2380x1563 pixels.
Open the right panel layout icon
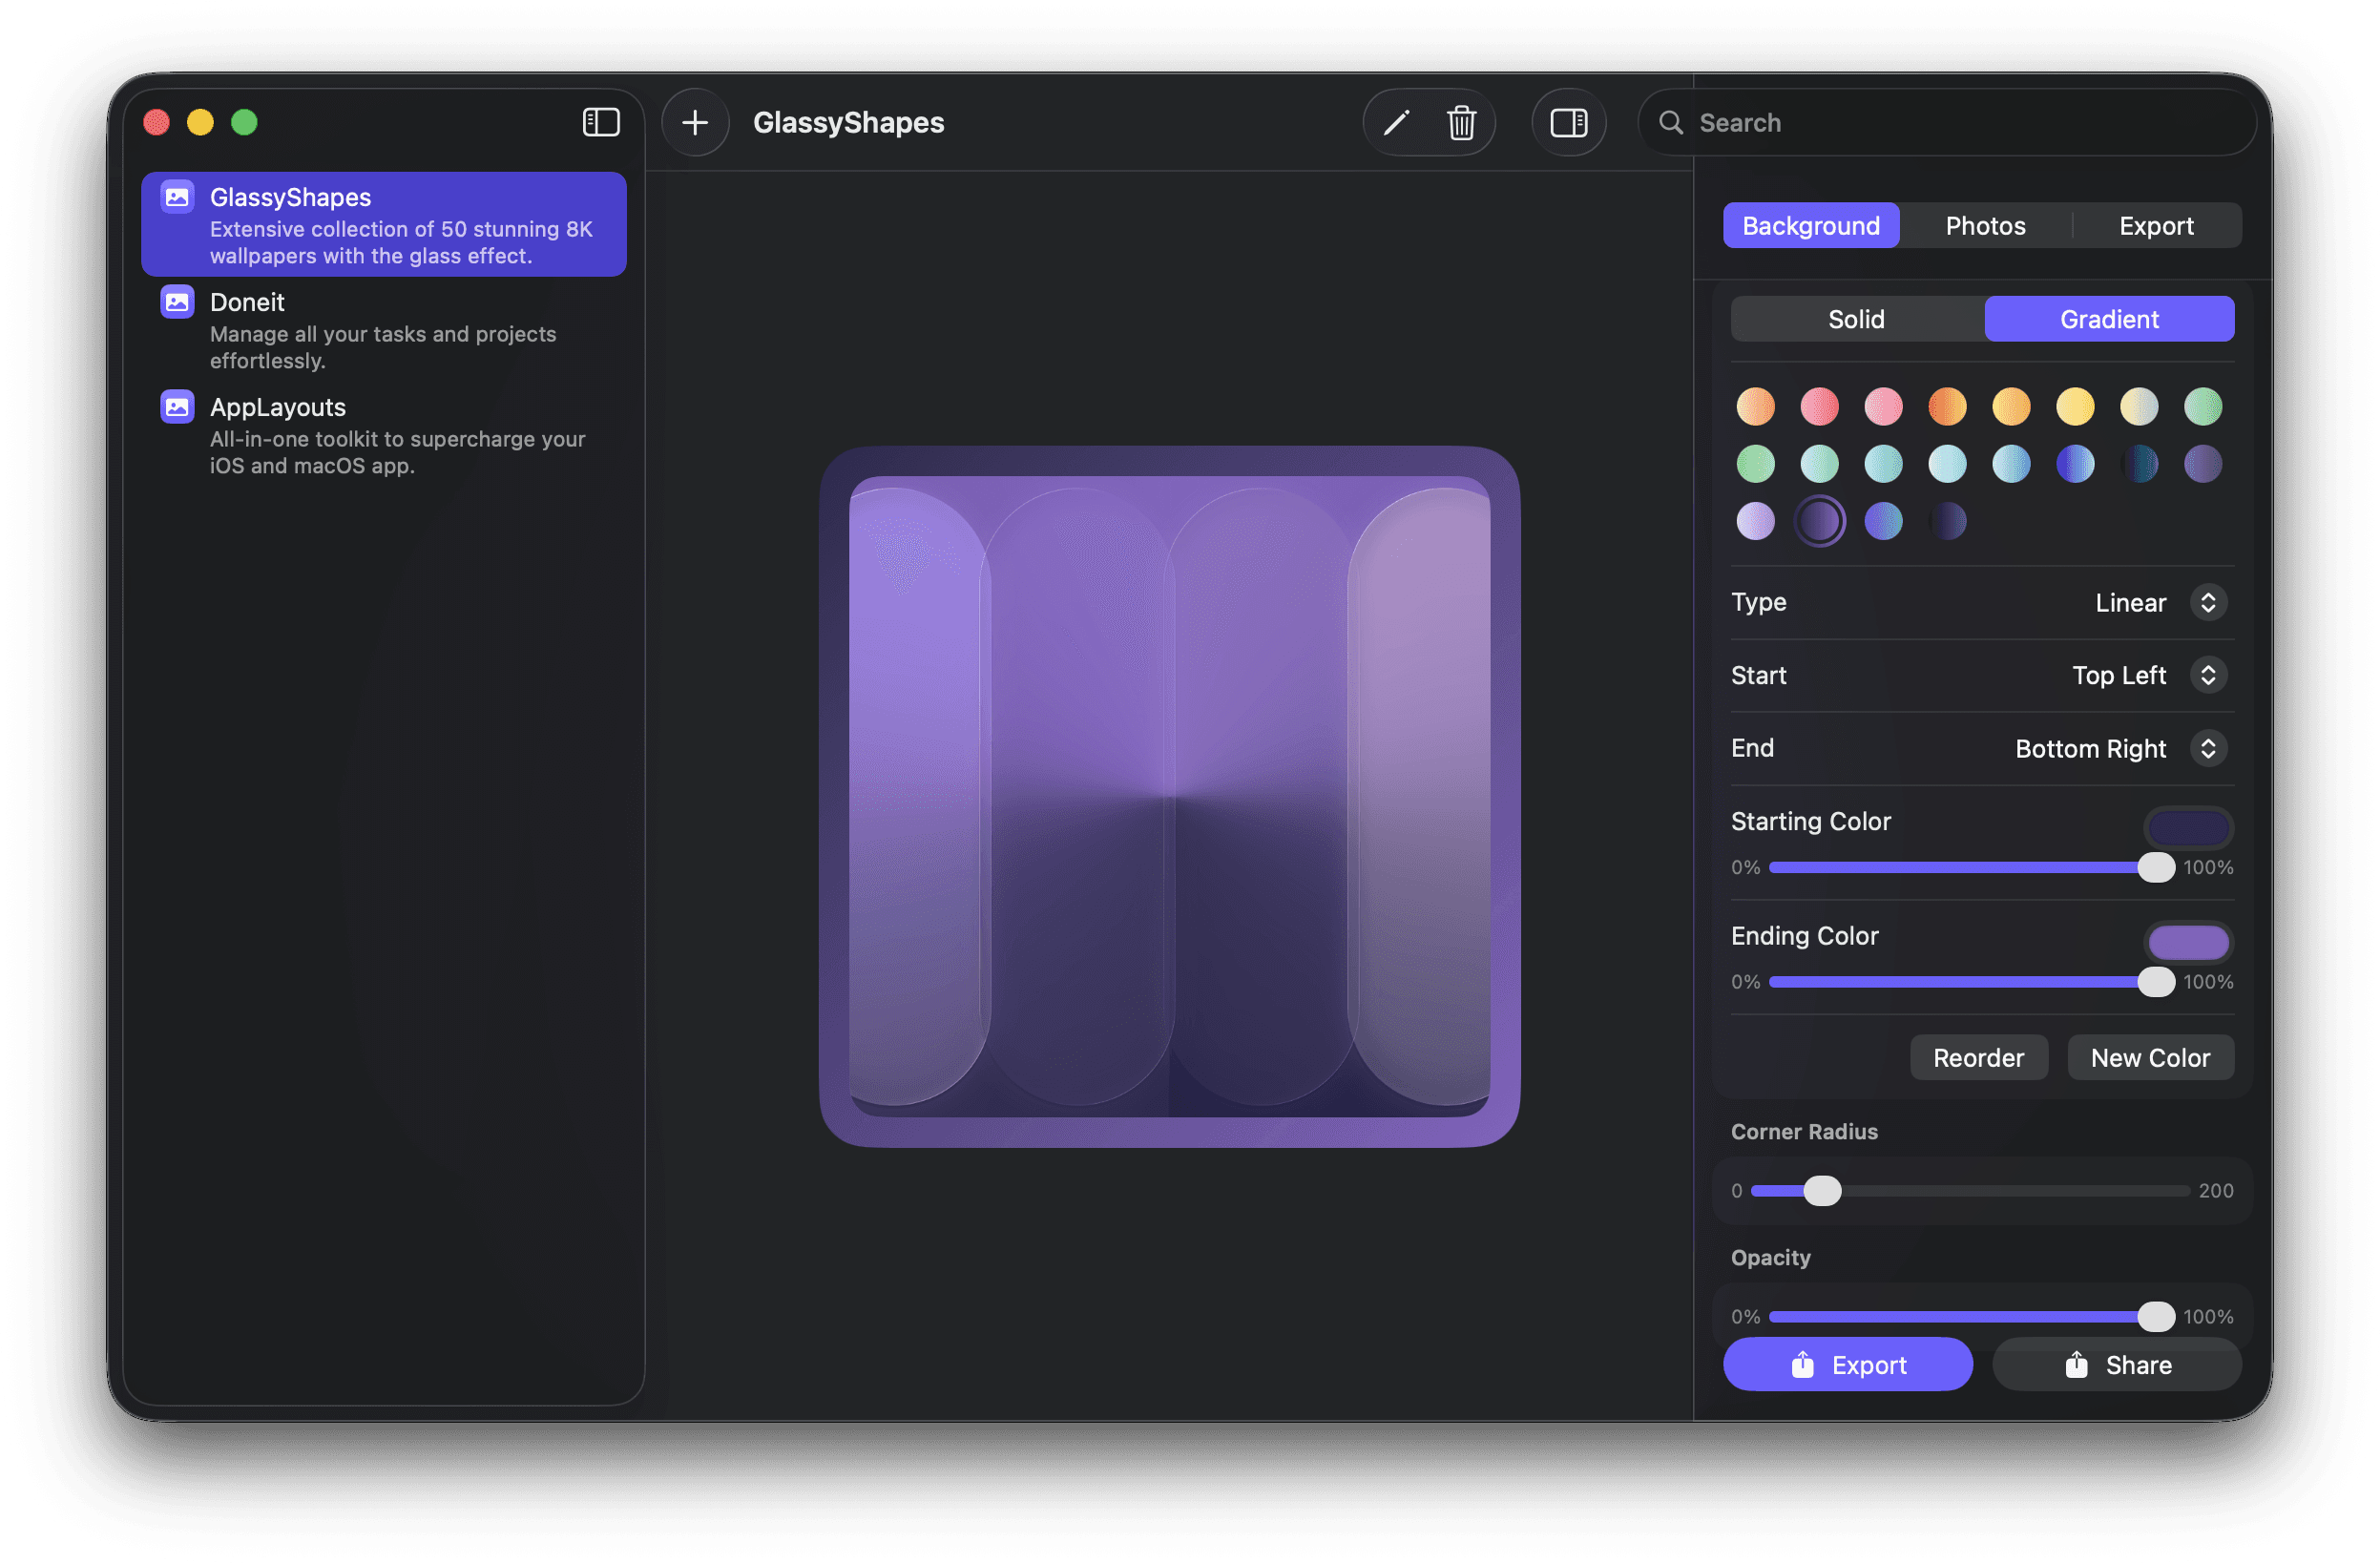point(1568,122)
